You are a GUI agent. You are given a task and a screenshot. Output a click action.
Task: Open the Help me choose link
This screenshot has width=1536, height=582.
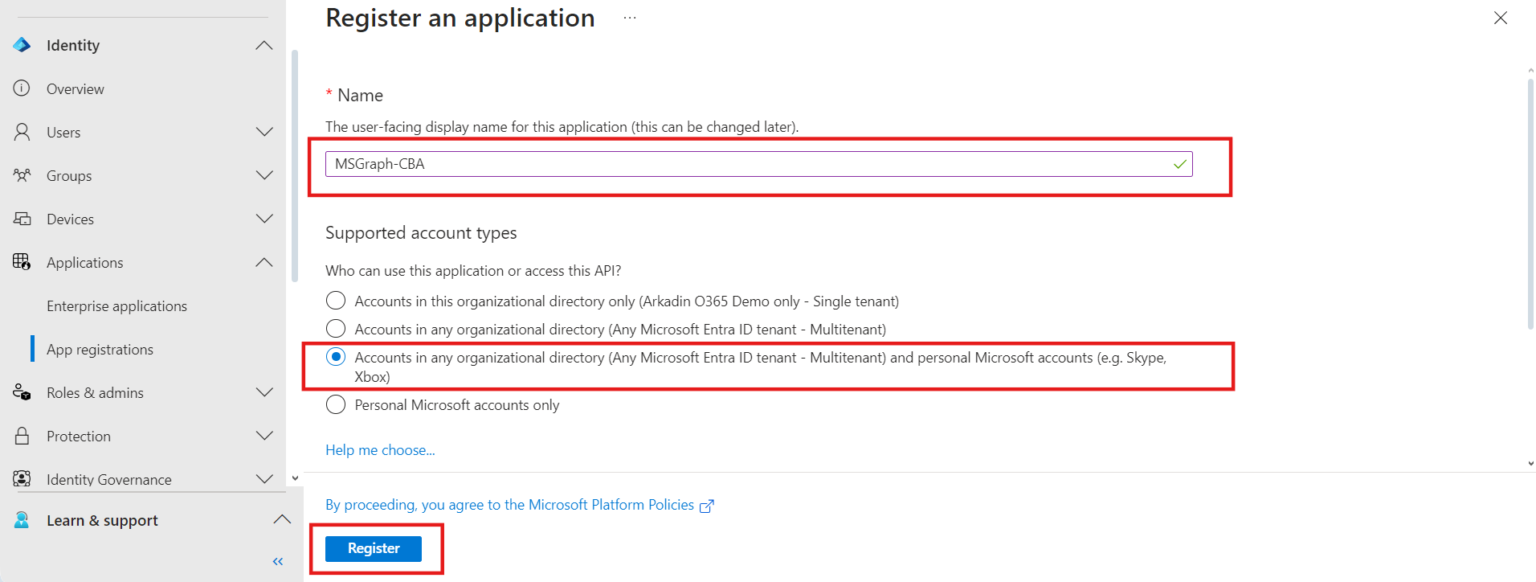(380, 449)
